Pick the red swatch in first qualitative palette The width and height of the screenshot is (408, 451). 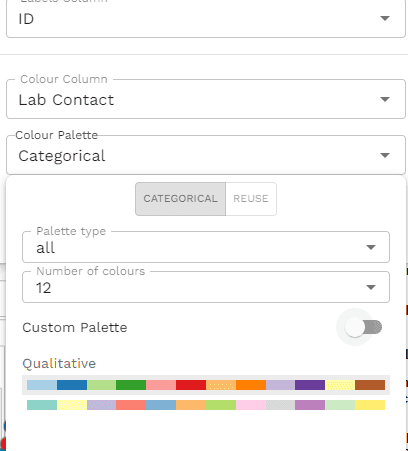coord(191,385)
